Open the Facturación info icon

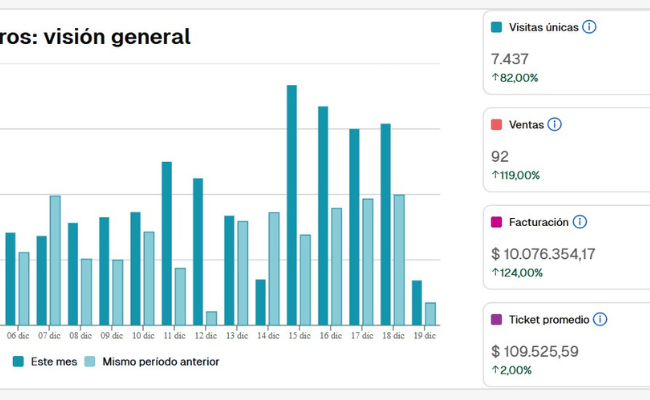click(x=580, y=222)
